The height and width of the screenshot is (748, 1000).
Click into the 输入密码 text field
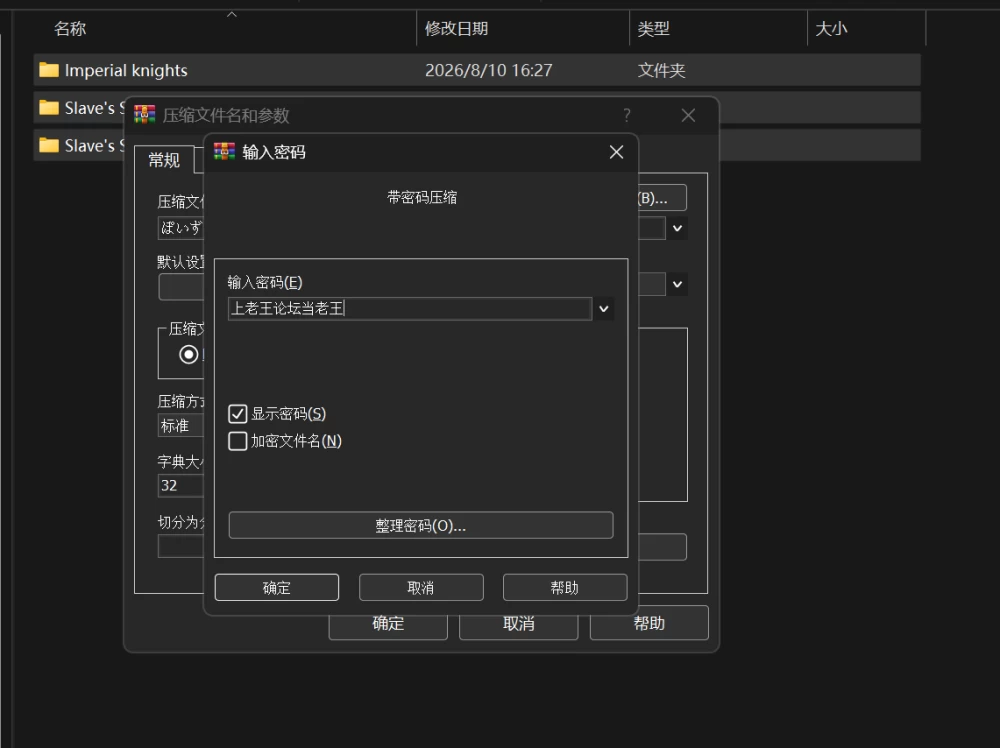pos(410,309)
